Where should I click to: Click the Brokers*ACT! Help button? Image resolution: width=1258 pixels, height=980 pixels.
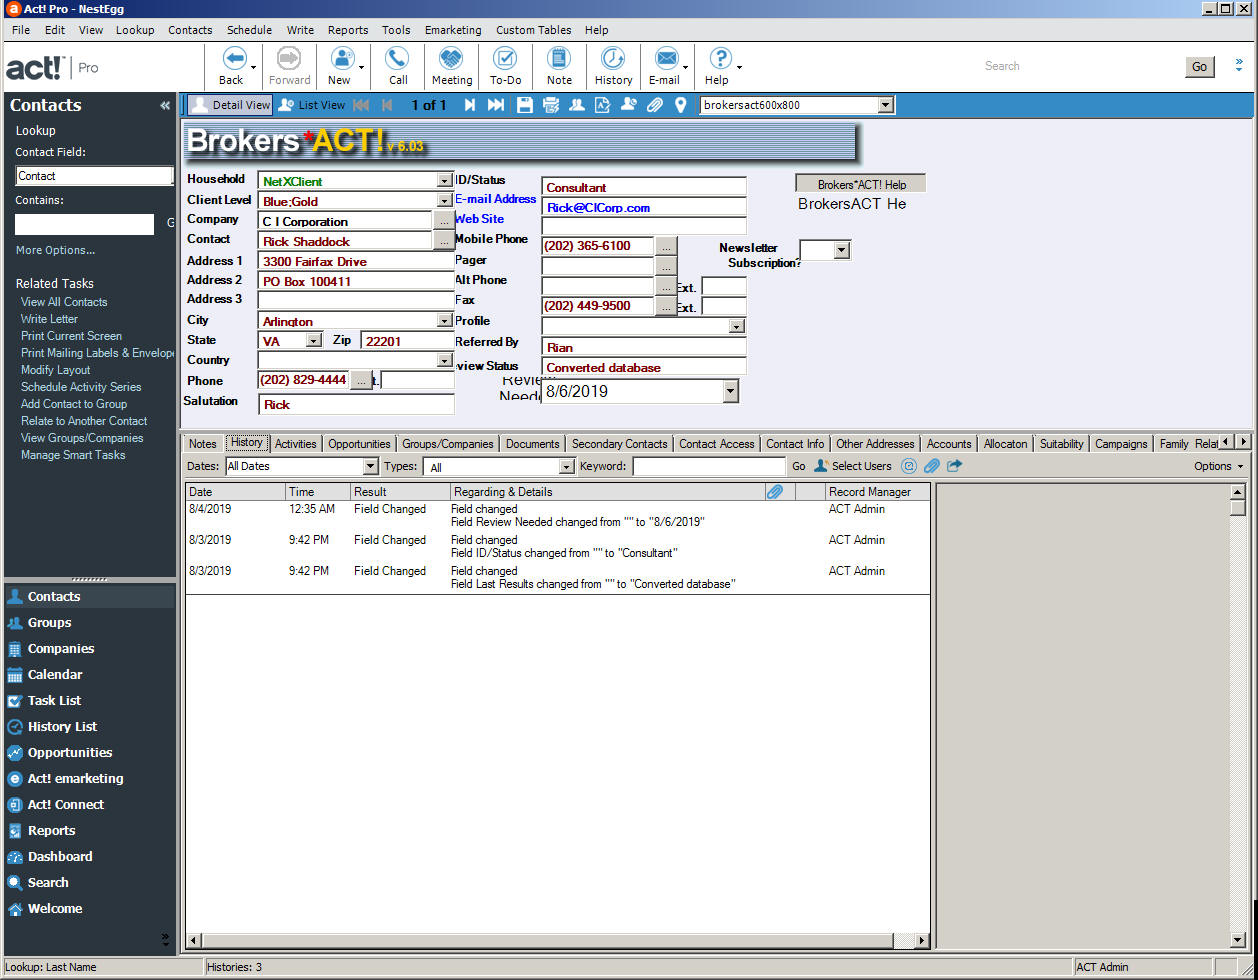861,184
